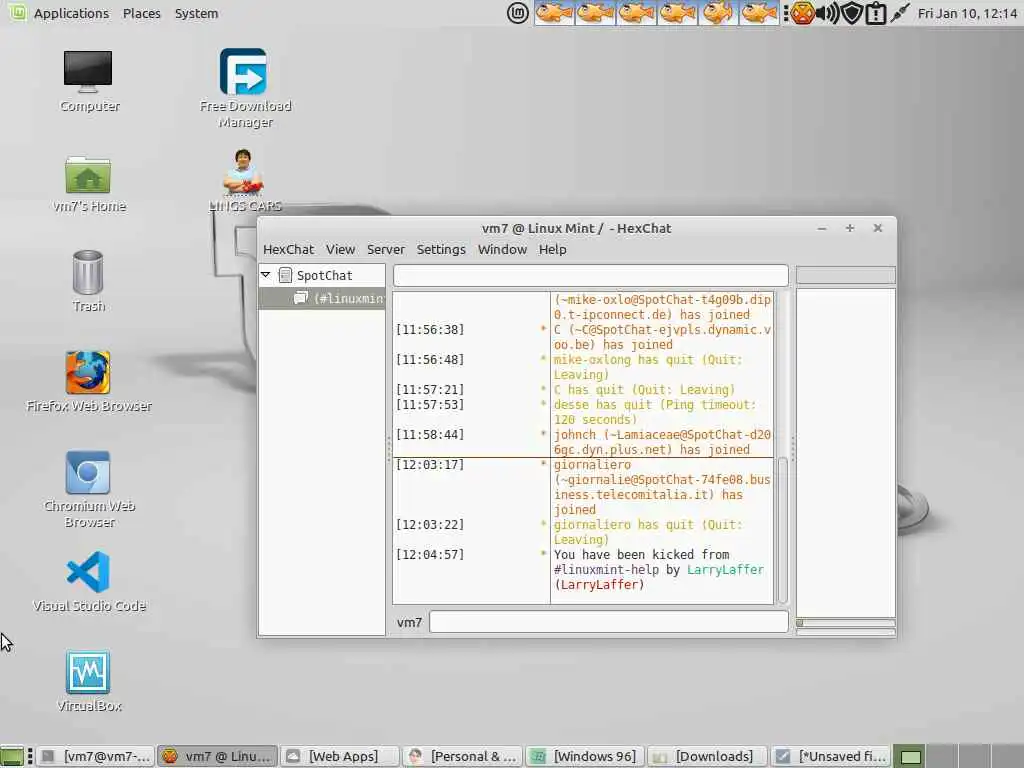Click the SpotChat server icon in tree
The width and height of the screenshot is (1024, 768).
[x=285, y=275]
